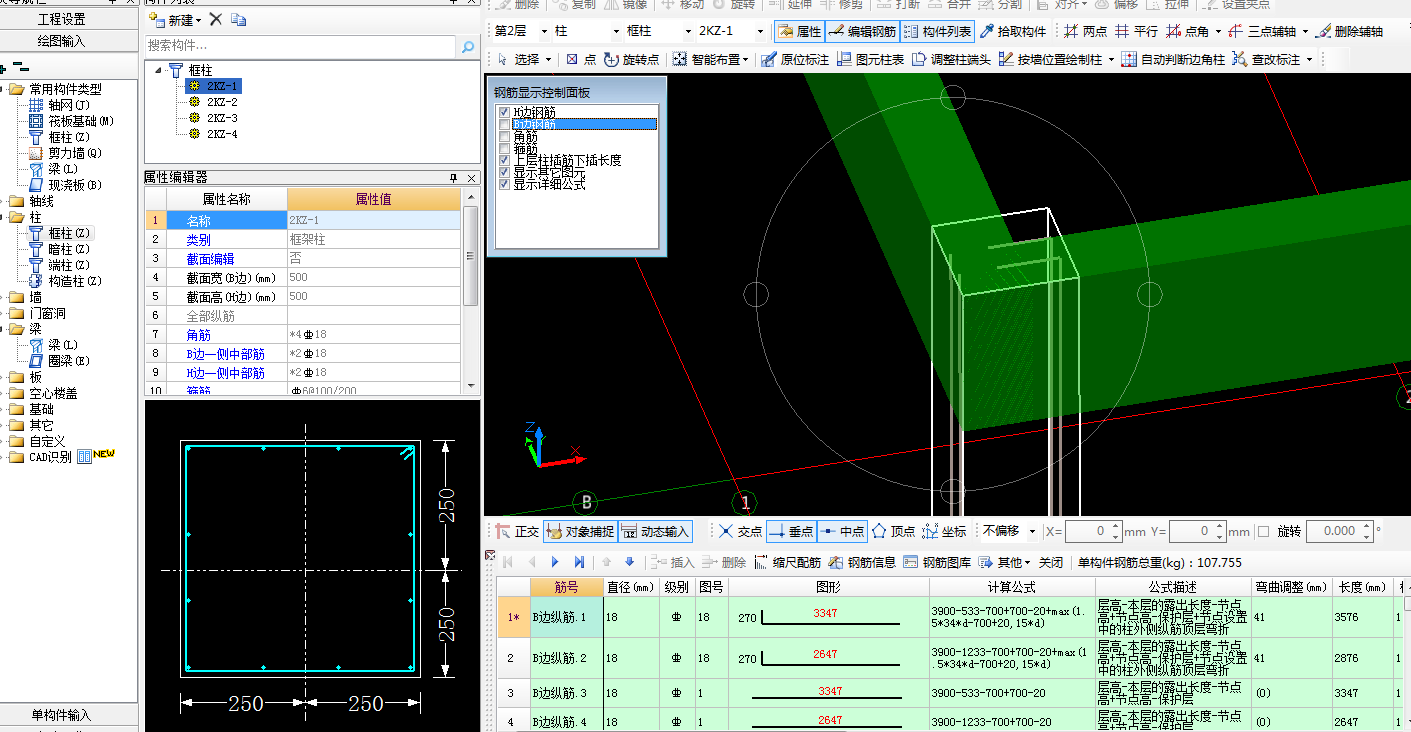Choose the 平行 parallel axis tool
This screenshot has height=732, width=1411.
(x=1136, y=32)
